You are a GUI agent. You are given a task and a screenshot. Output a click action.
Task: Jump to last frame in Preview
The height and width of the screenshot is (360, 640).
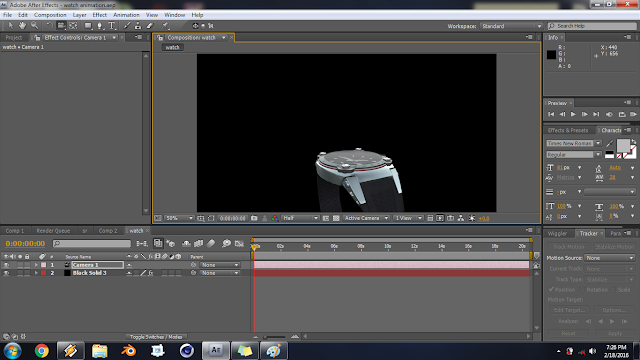pos(596,114)
